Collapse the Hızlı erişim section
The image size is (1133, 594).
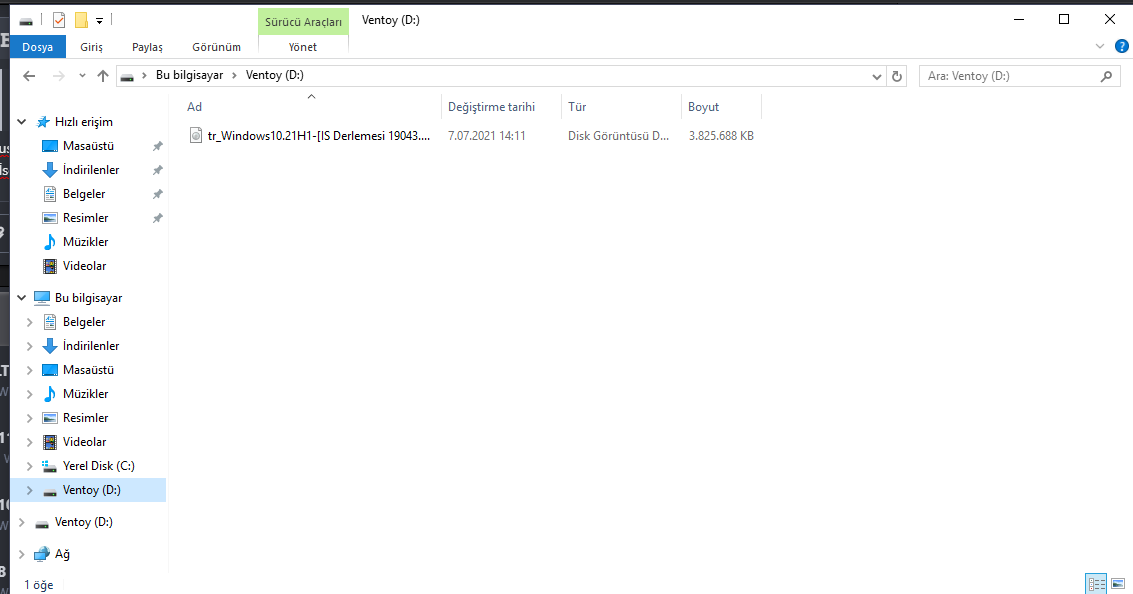(22, 122)
